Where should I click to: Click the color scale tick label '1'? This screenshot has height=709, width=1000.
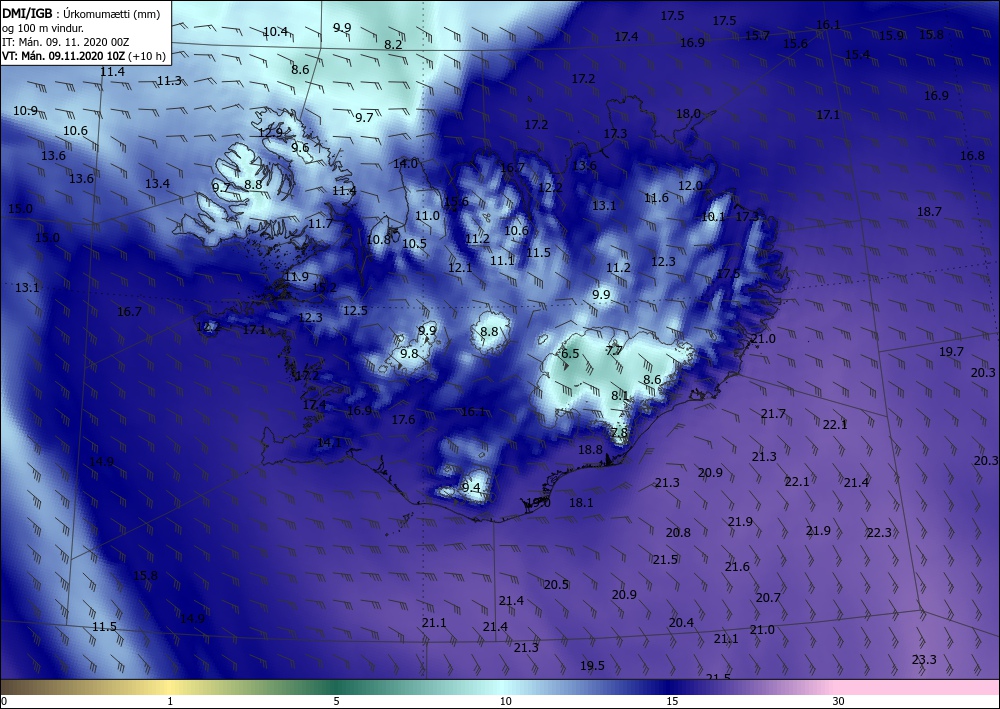click(170, 701)
